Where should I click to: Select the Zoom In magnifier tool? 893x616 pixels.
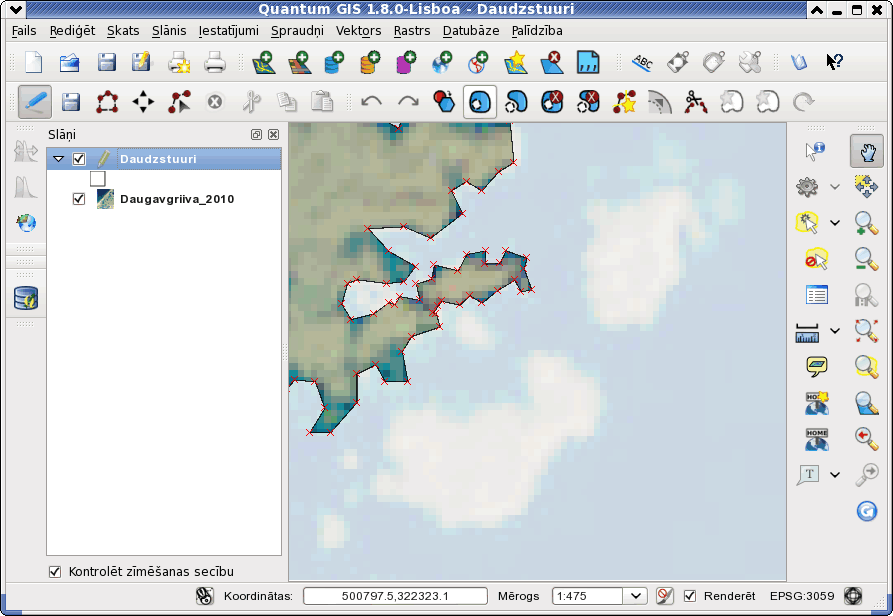click(x=866, y=223)
